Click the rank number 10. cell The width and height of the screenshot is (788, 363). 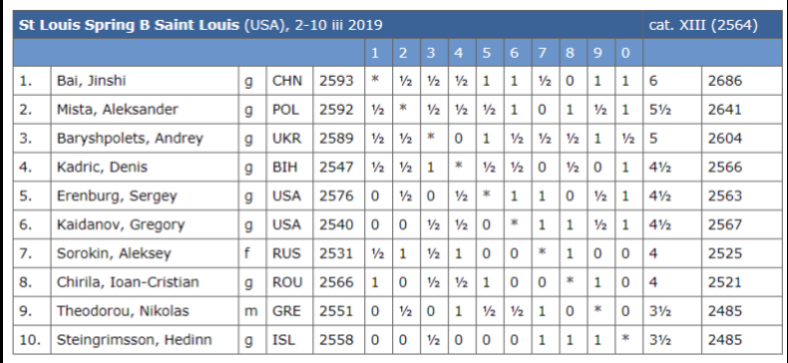coord(30,340)
